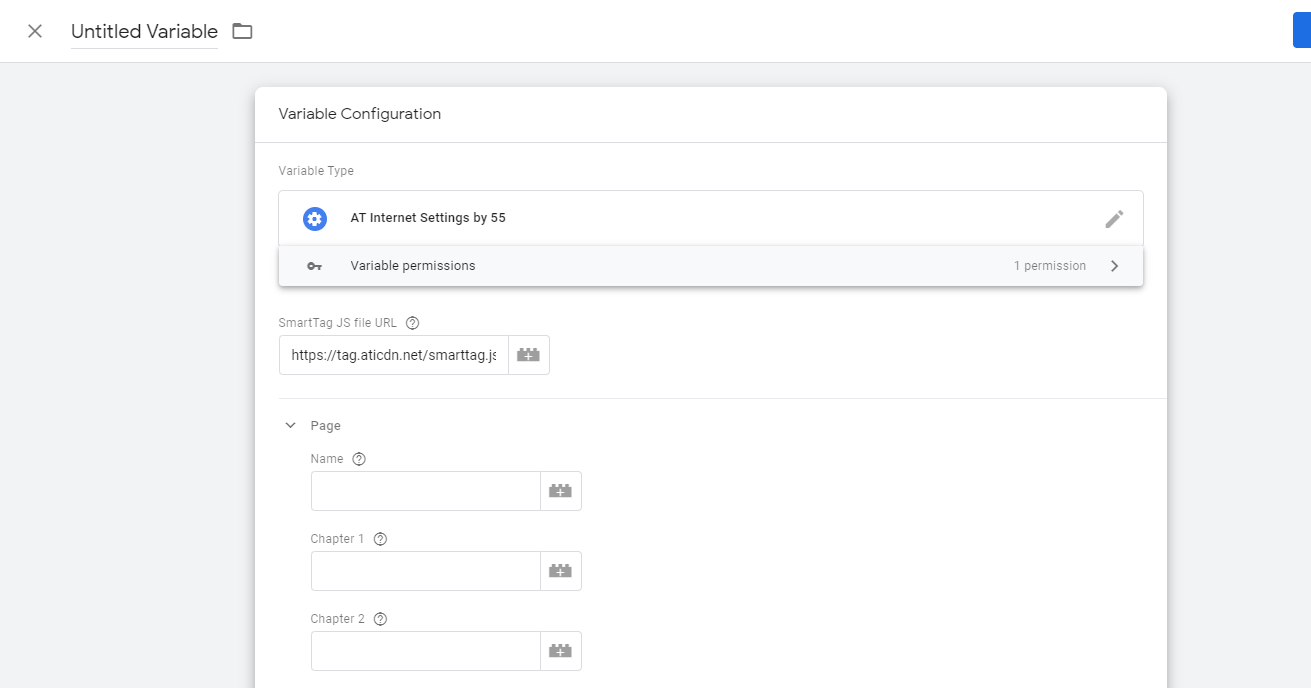
Task: Show help tooltip for Chapter 1
Action: 380,539
